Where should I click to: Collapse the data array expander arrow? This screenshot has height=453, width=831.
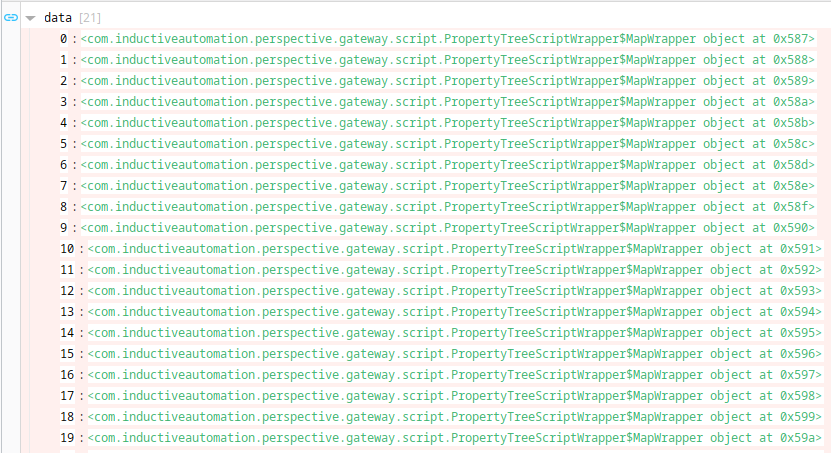pos(30,19)
